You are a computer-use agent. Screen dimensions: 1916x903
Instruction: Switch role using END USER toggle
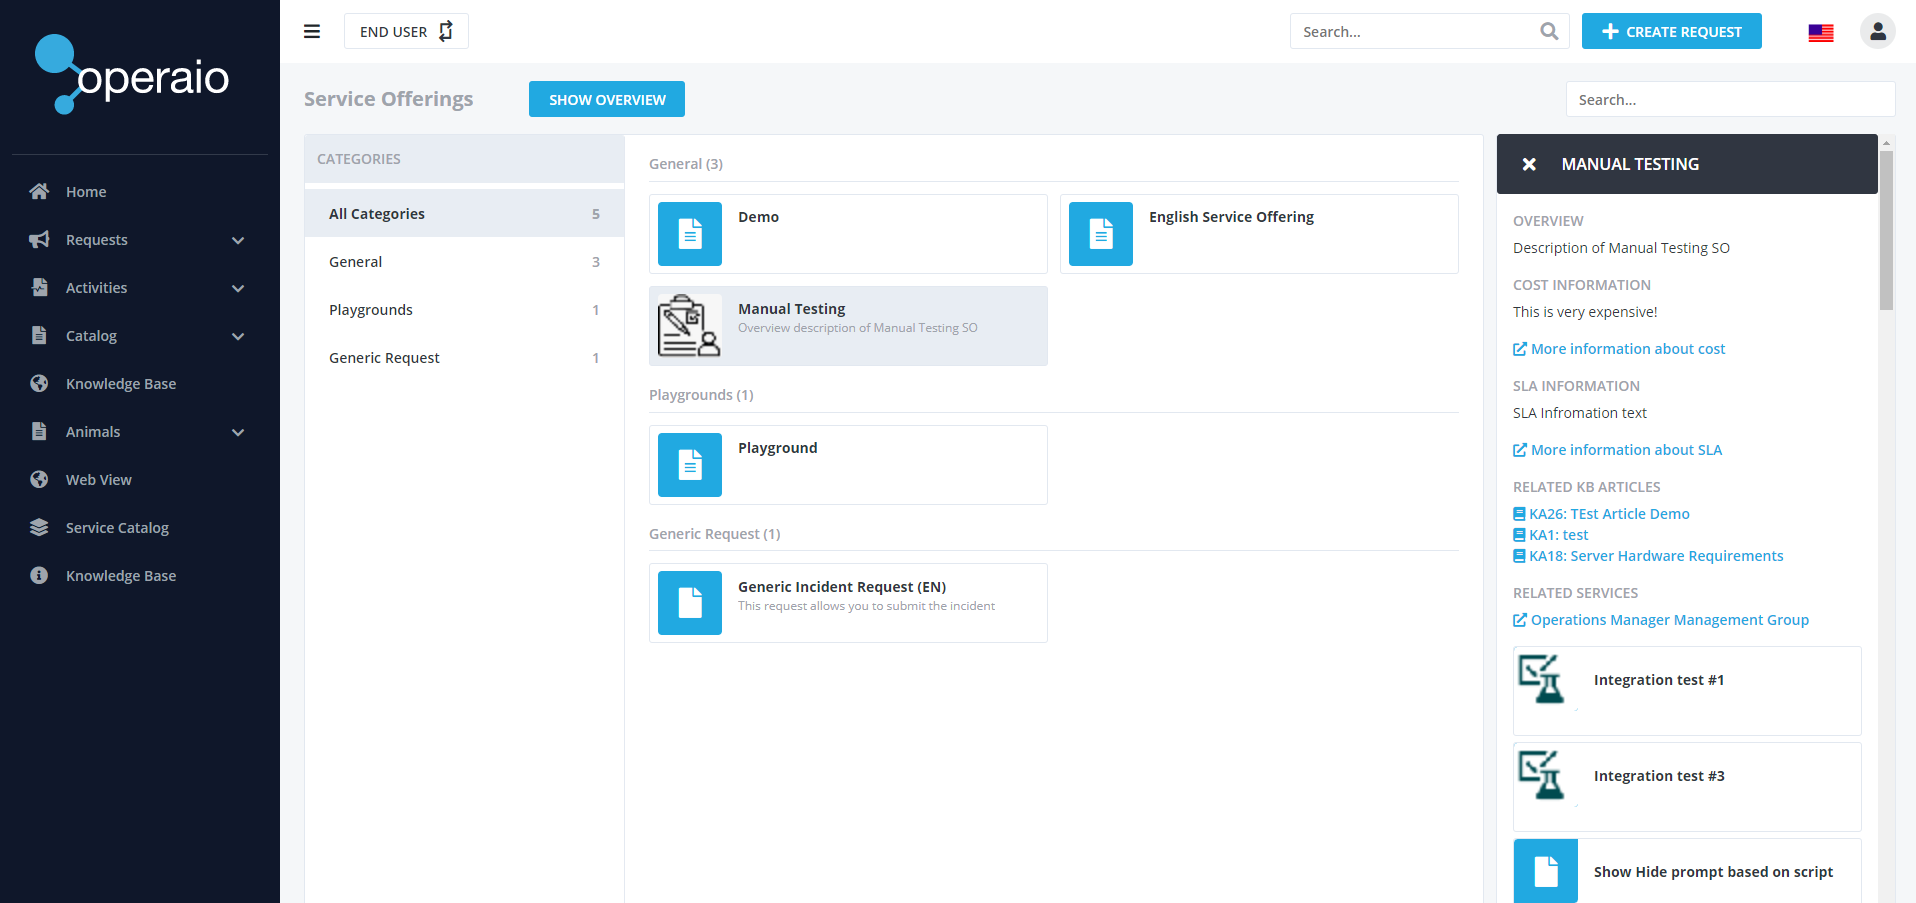(406, 31)
